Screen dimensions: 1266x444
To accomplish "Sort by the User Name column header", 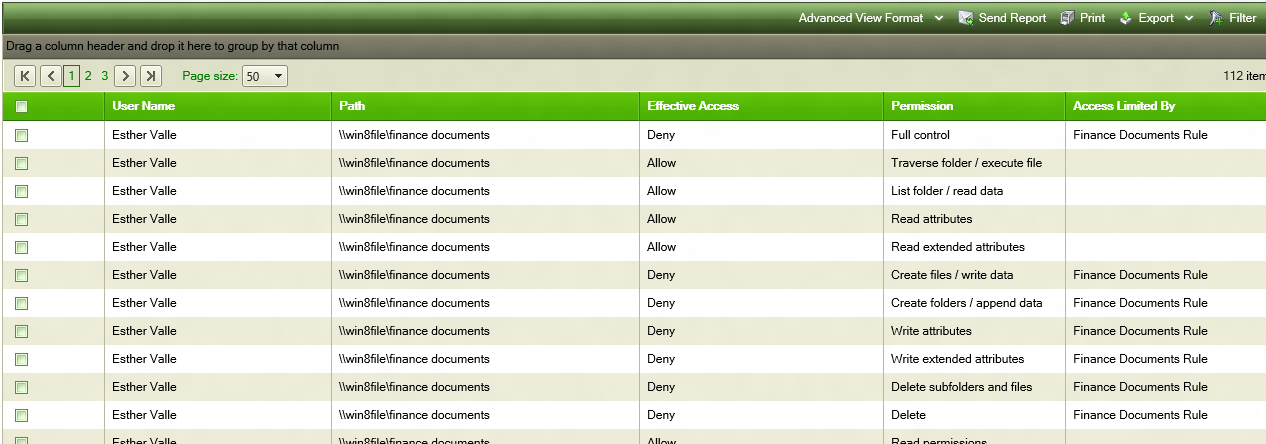I will 144,106.
